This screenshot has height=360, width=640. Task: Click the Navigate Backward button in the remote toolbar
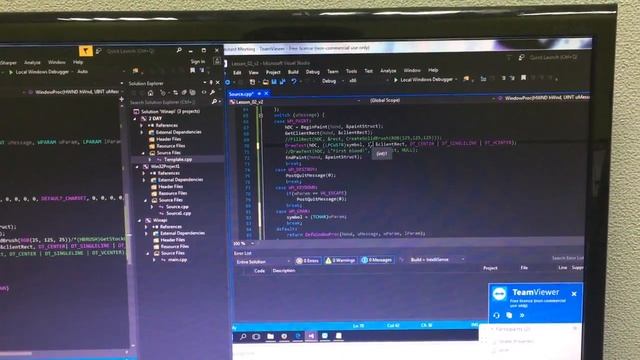point(227,82)
